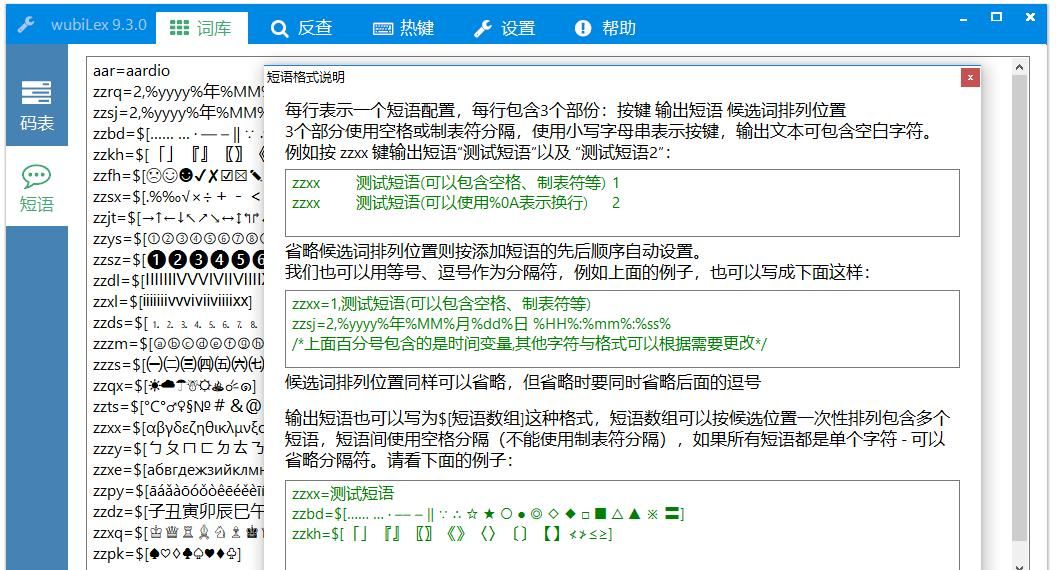Click the zzjt arrows line

pos(178,218)
